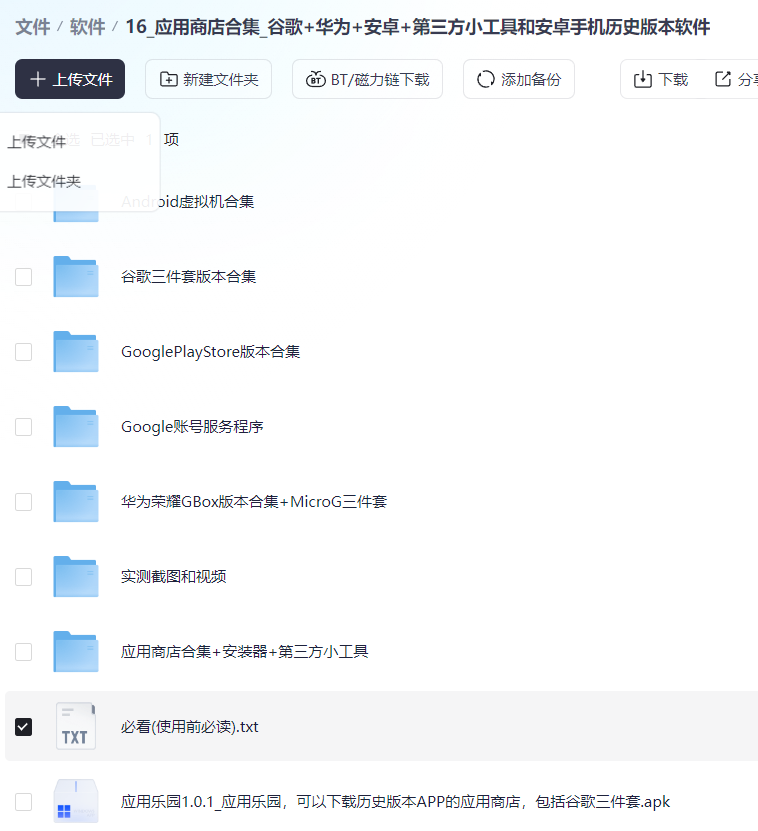Click the 下载 download button
Image resolution: width=758 pixels, height=831 pixels.
click(661, 79)
